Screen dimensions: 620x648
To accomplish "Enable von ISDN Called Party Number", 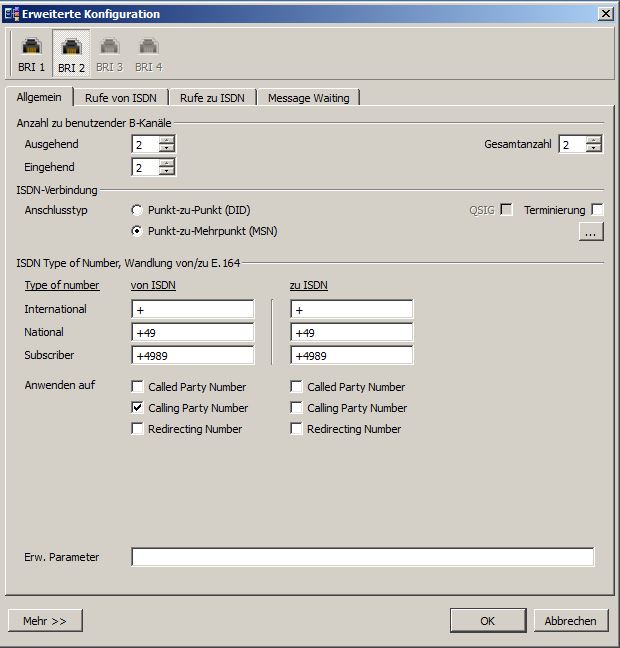I will click(137, 387).
